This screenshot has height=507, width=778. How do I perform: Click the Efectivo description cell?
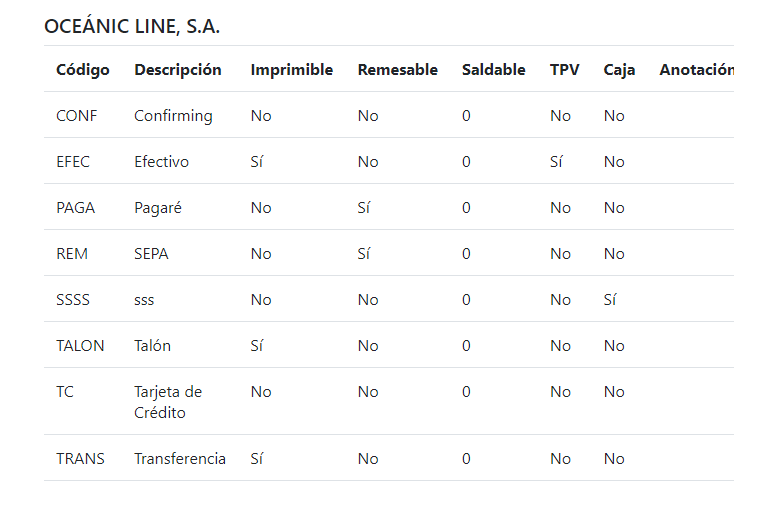click(x=161, y=162)
